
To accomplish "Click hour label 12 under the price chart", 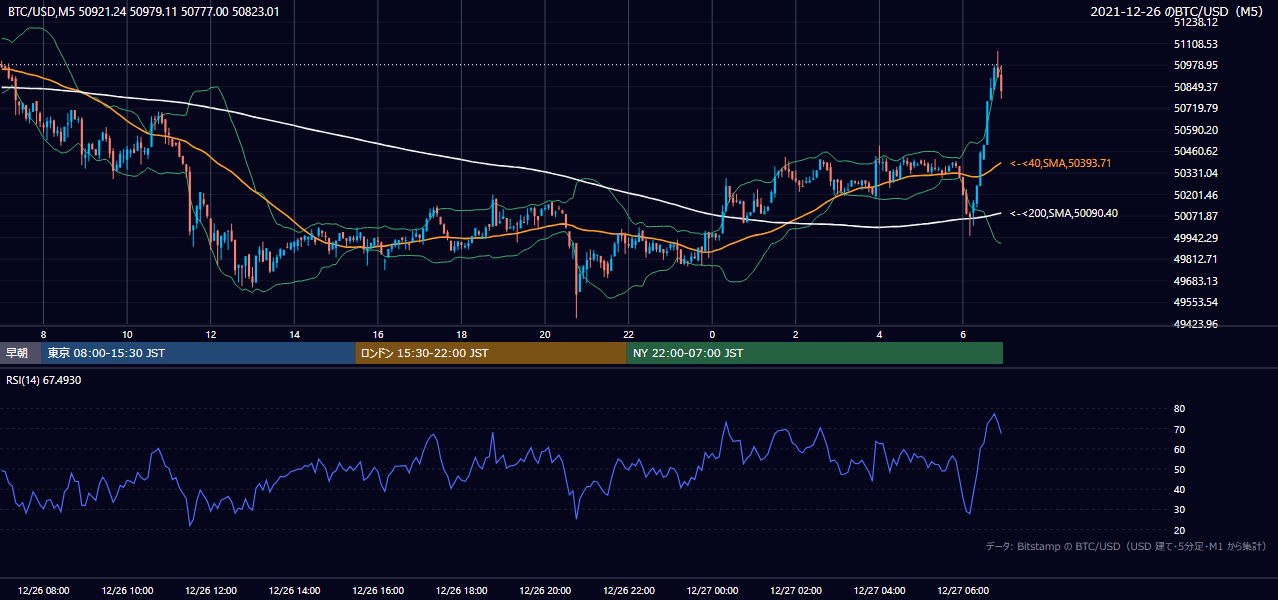I will click(x=211, y=334).
